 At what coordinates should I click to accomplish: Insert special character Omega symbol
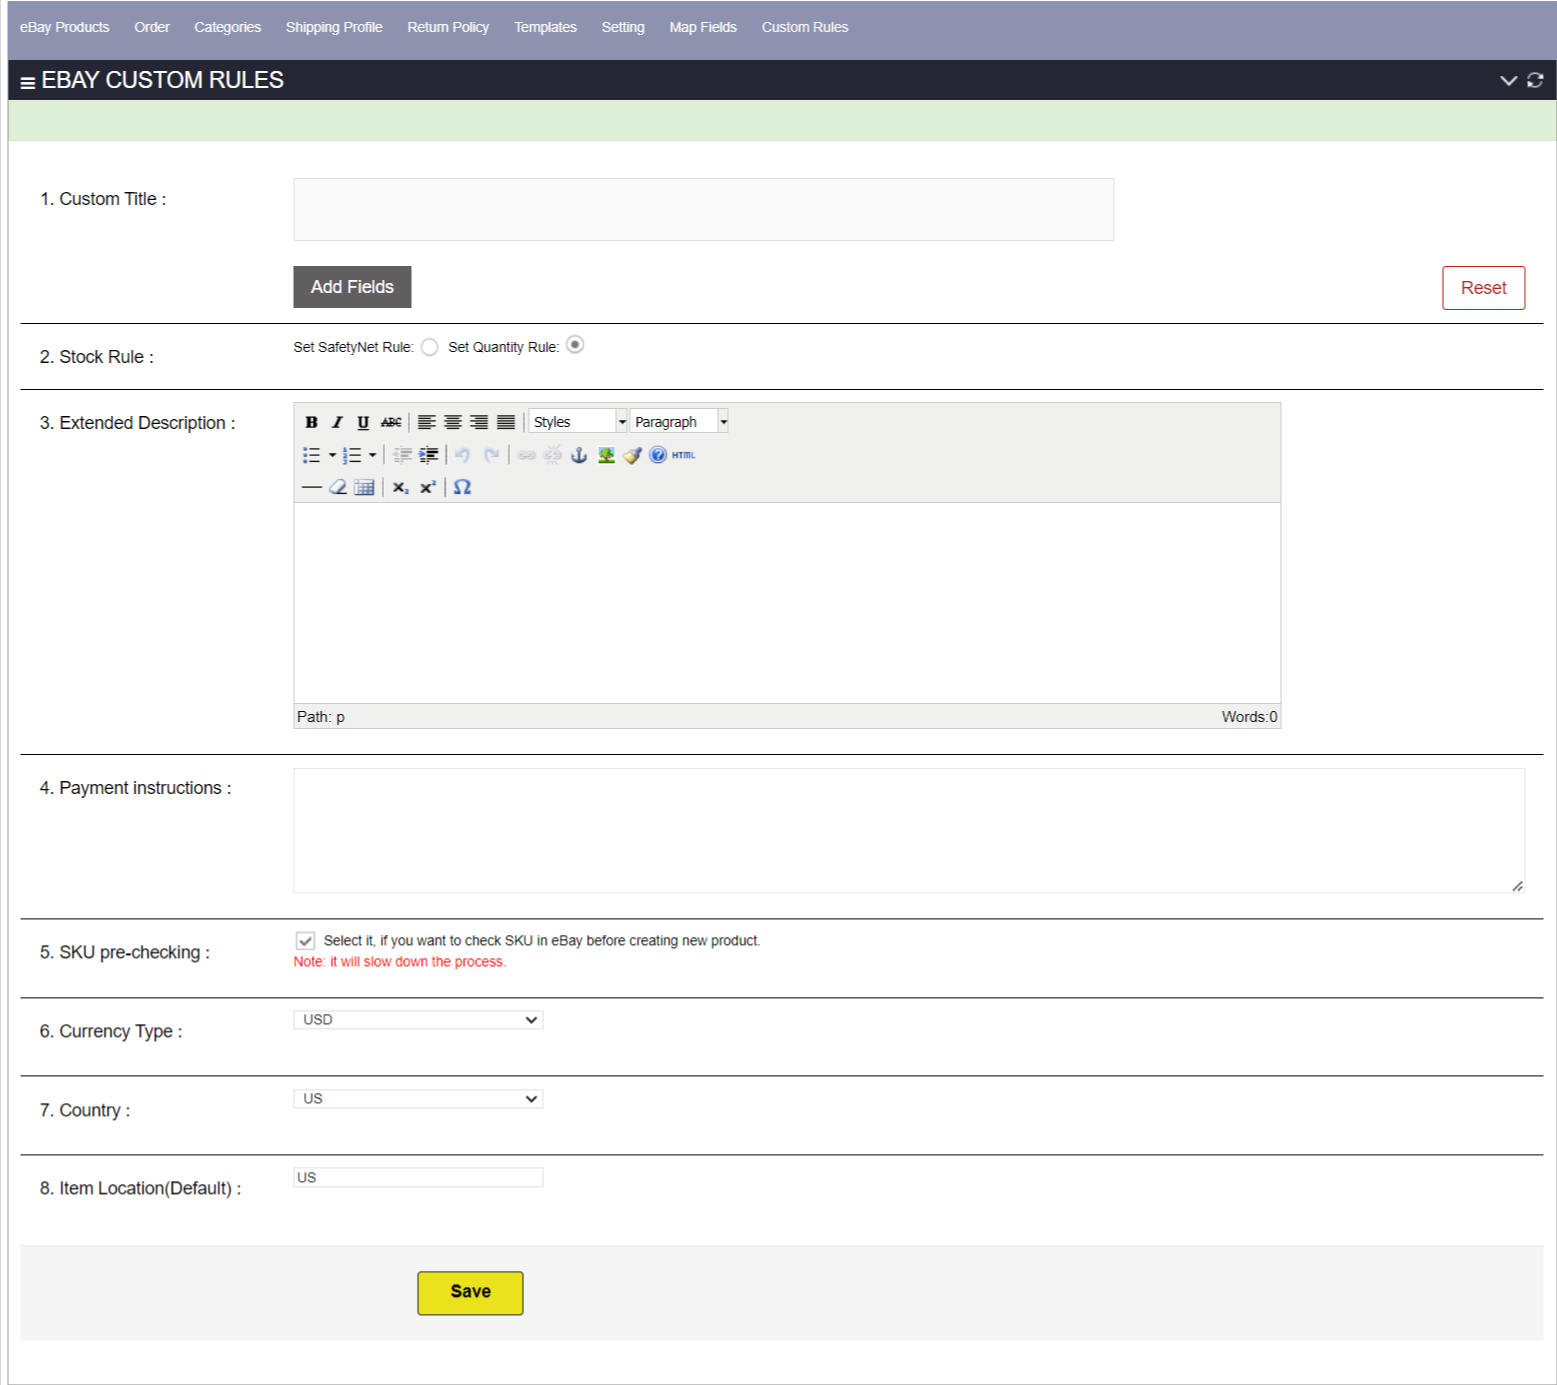click(x=462, y=487)
